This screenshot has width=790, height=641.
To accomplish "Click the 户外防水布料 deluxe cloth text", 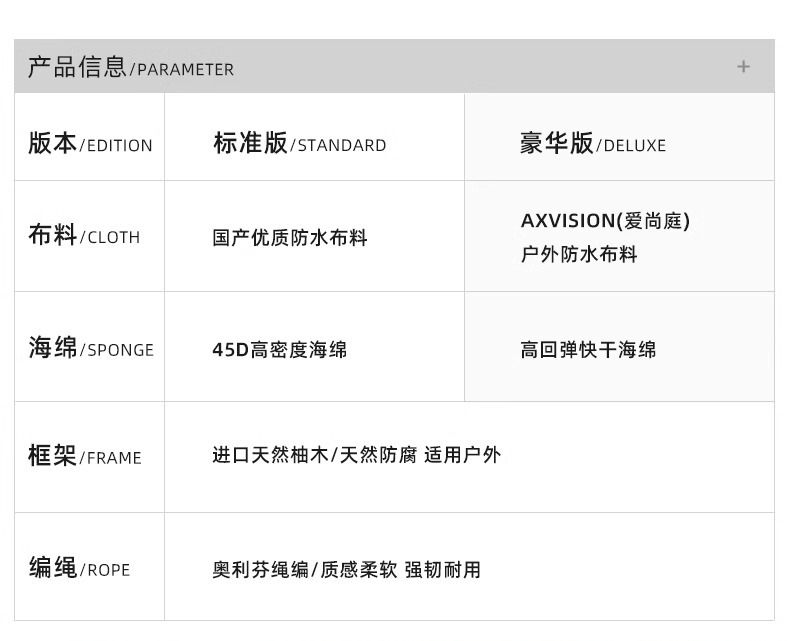I will pos(579,254).
